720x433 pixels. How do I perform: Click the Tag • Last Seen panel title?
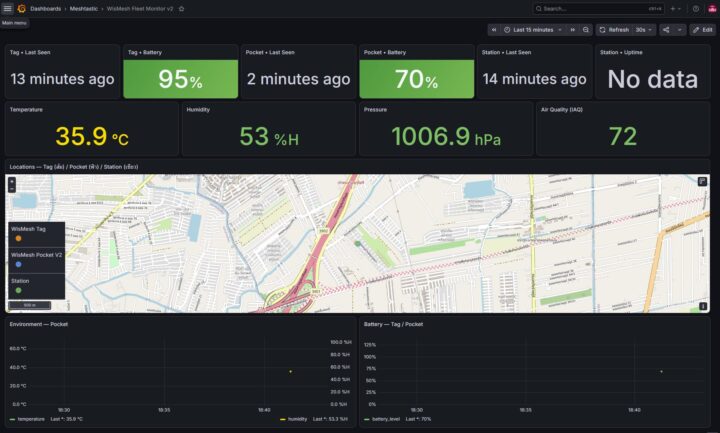point(30,52)
